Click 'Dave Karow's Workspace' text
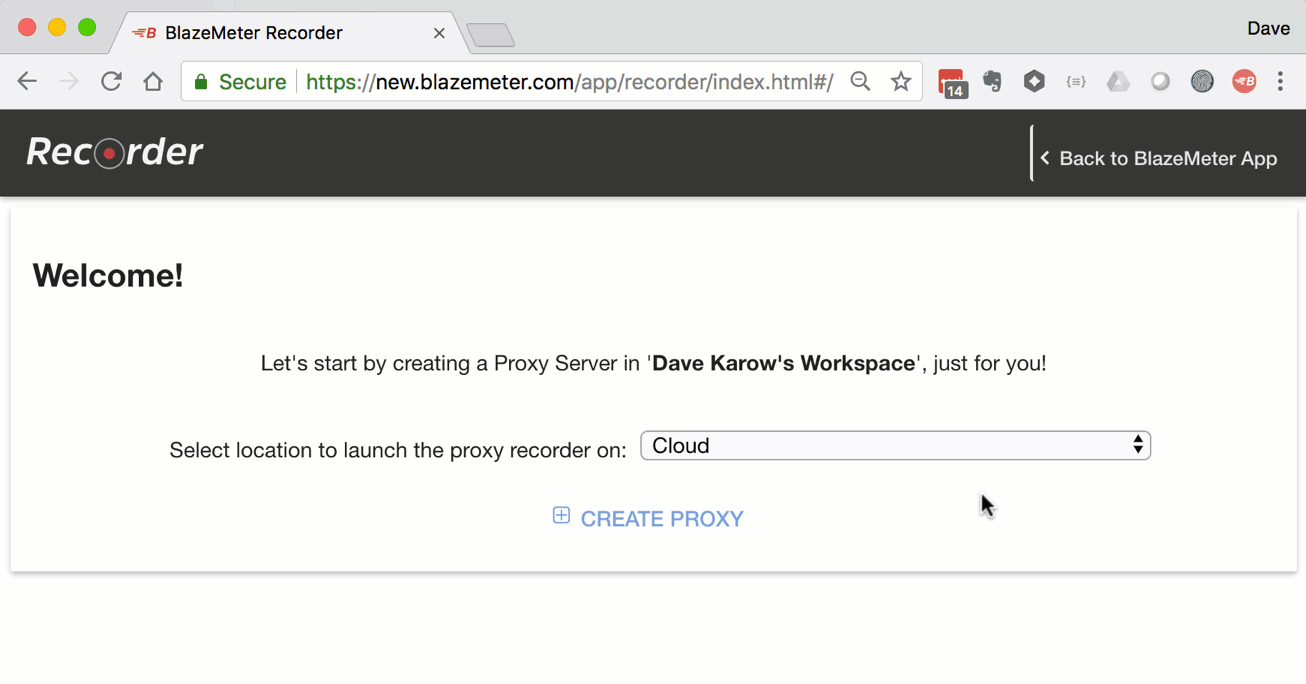 pyautogui.click(x=783, y=363)
